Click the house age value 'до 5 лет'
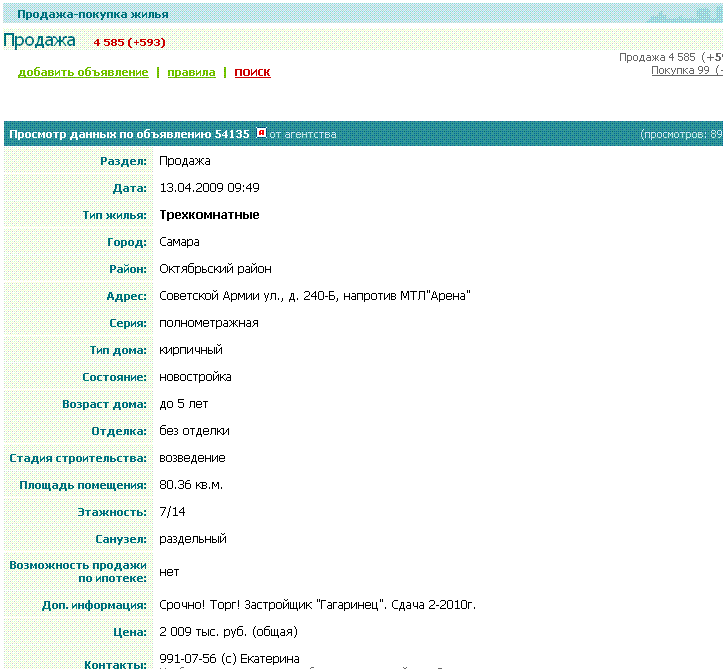Screen dimensions: 723x669 (x=184, y=404)
